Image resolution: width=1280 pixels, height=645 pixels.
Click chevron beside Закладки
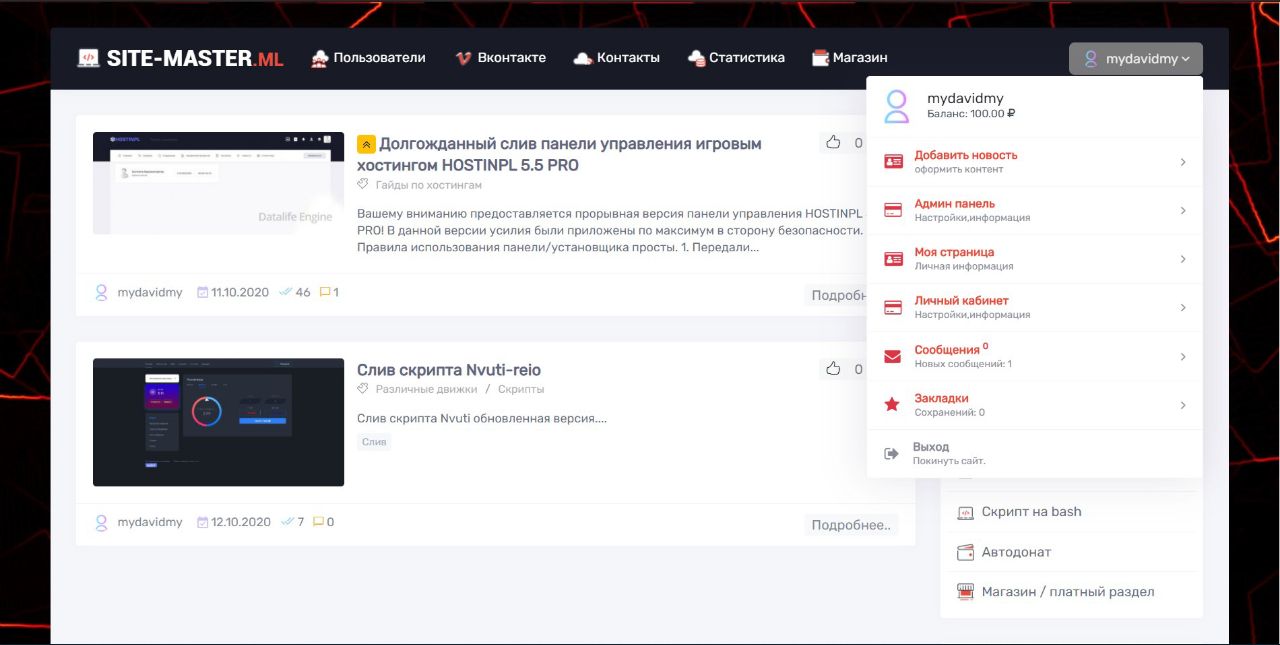1183,405
